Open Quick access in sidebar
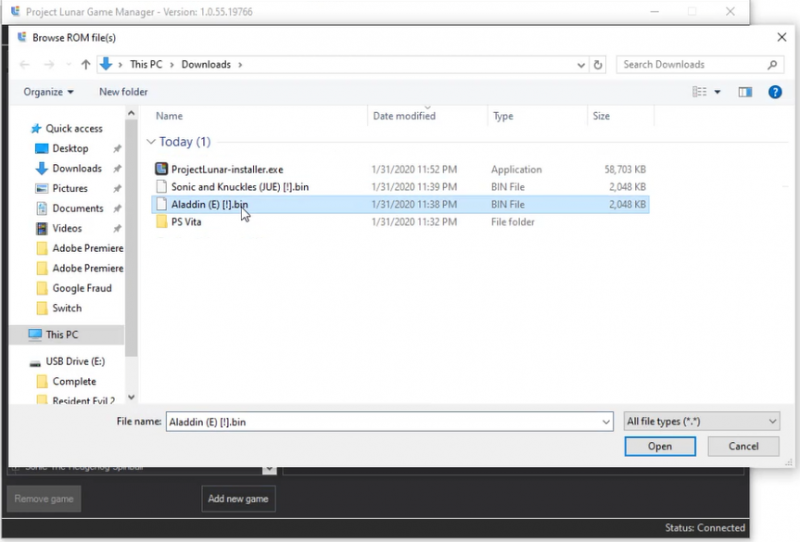This screenshot has height=542, width=800. point(74,129)
